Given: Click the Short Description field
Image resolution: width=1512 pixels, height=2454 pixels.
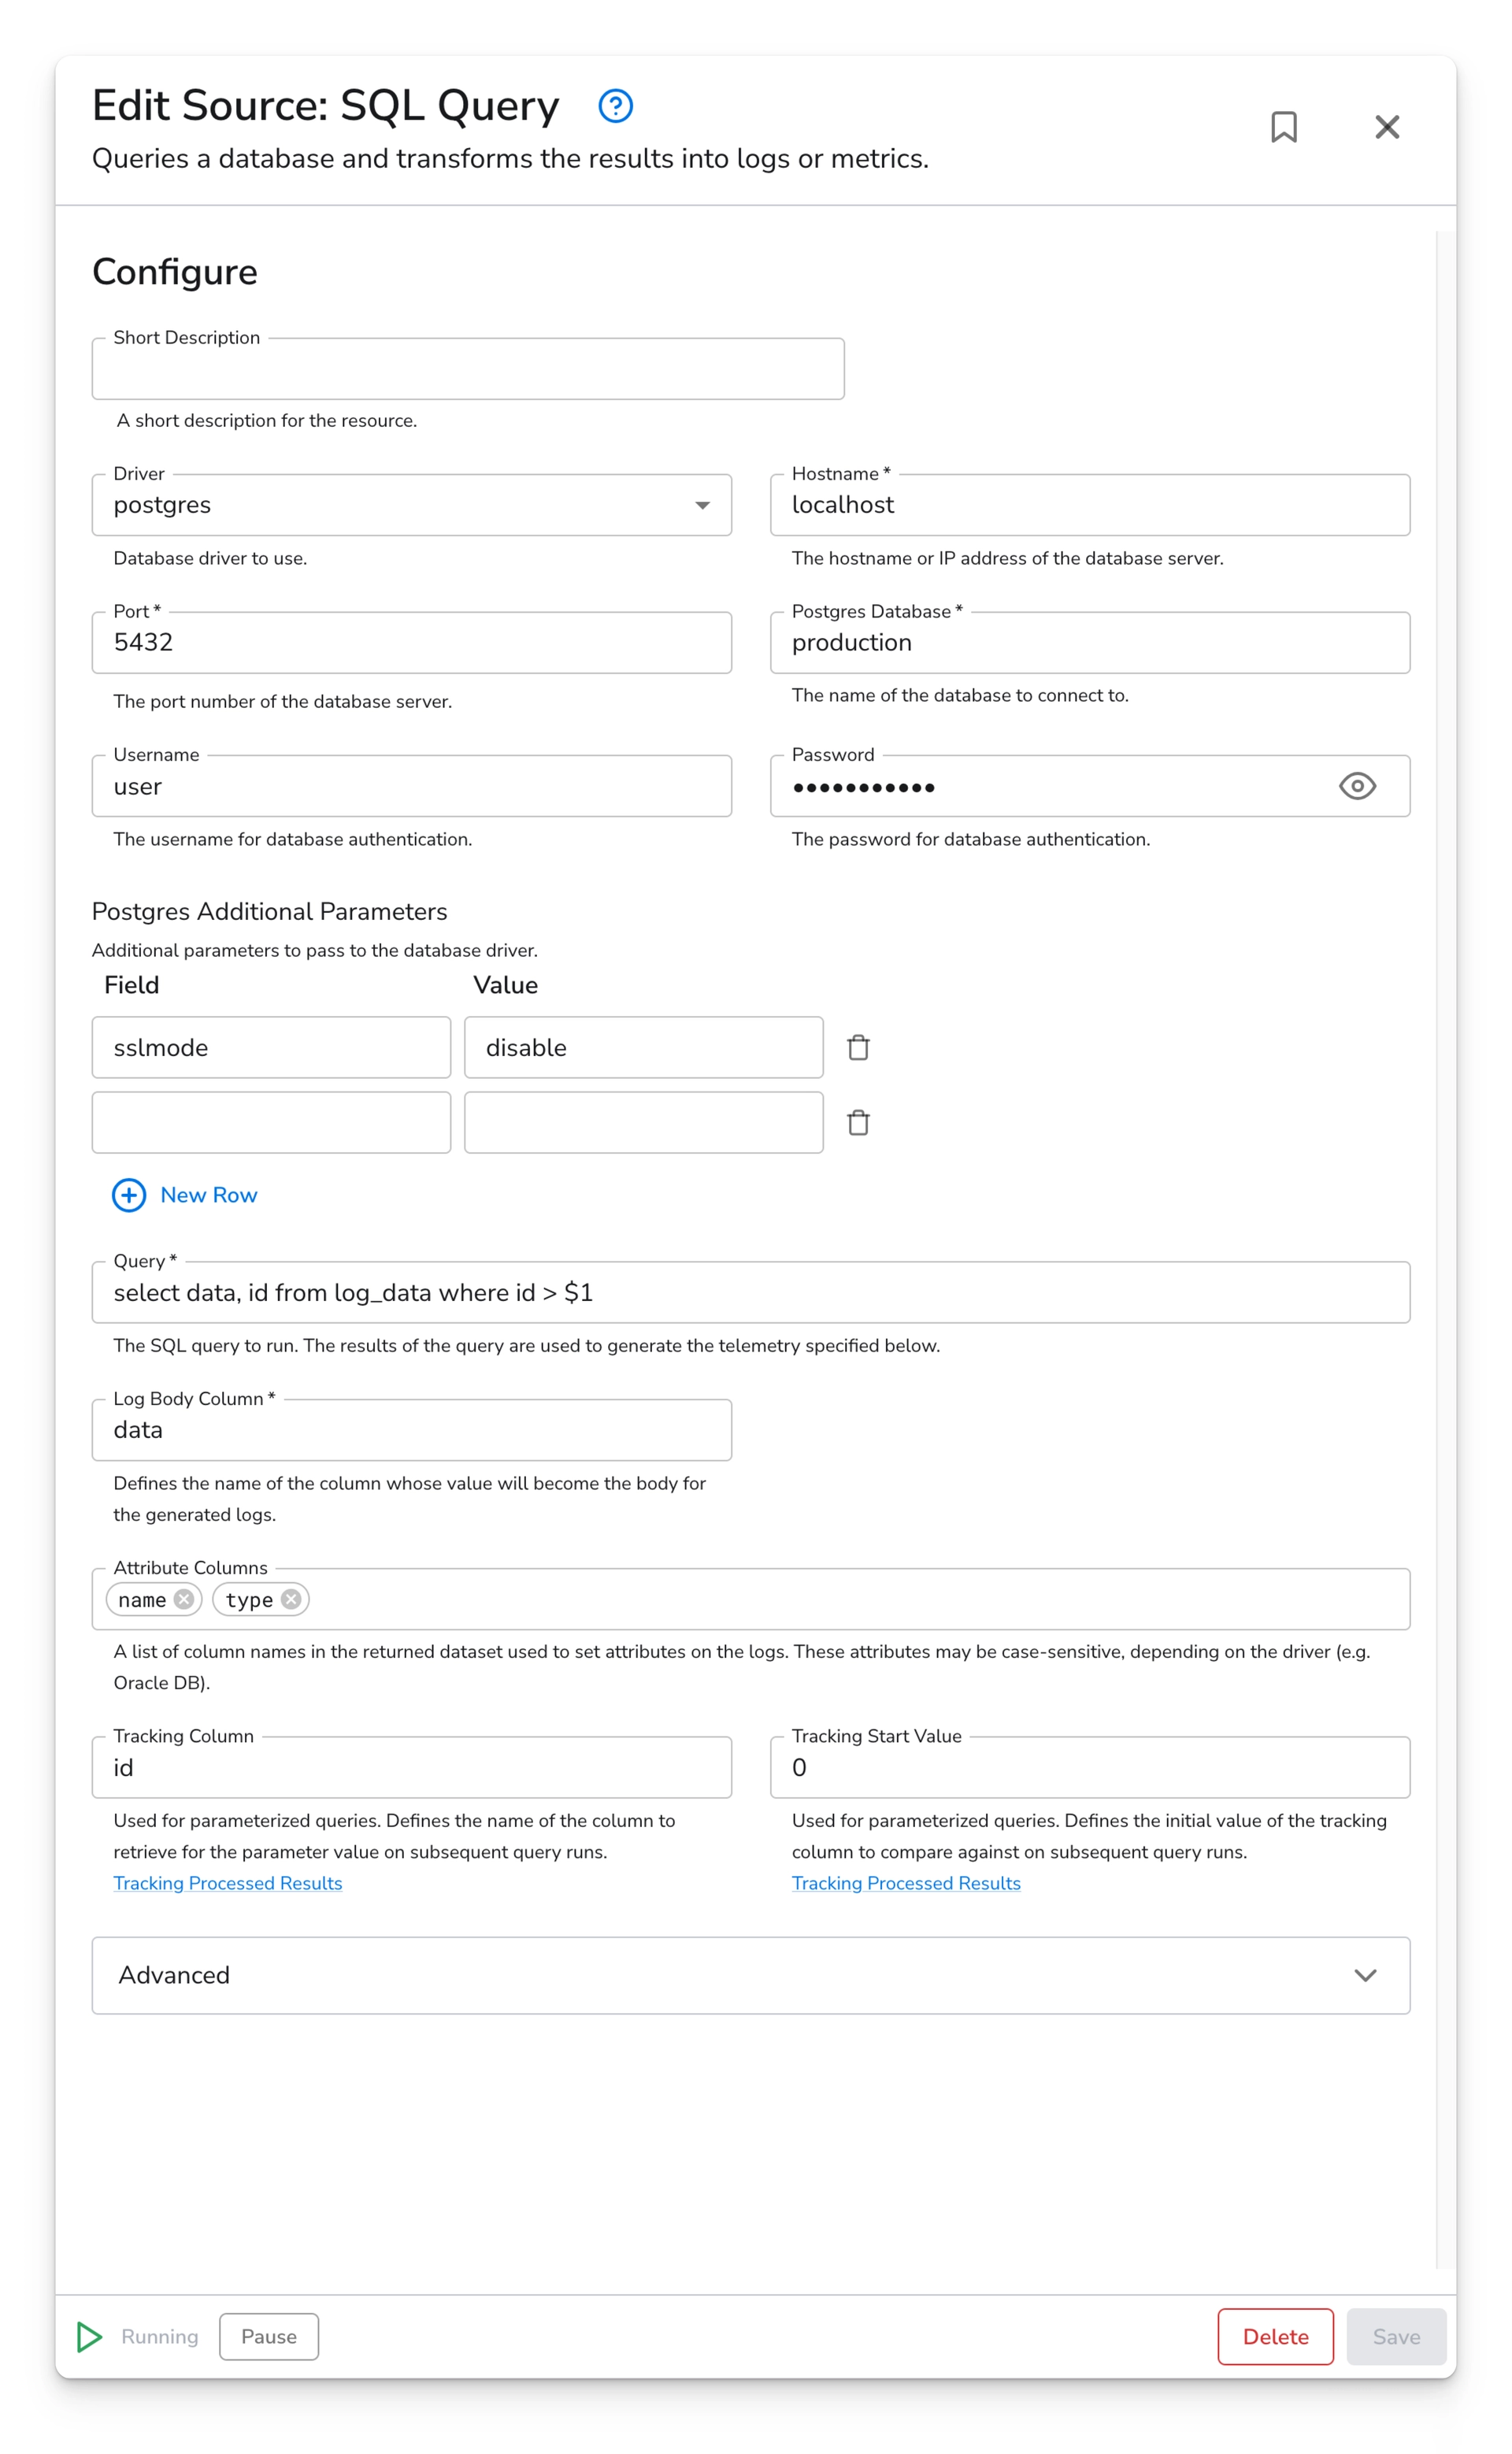Looking at the screenshot, I should point(466,369).
